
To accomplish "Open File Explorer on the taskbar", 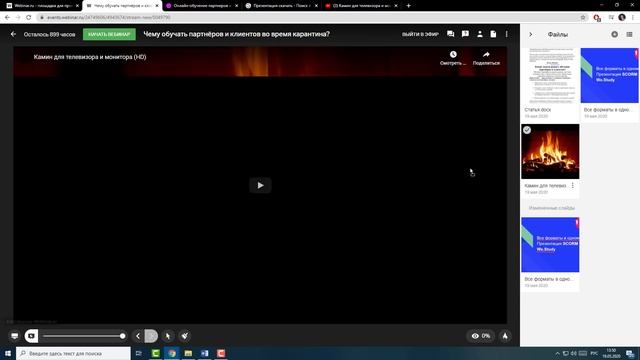I will (188, 353).
